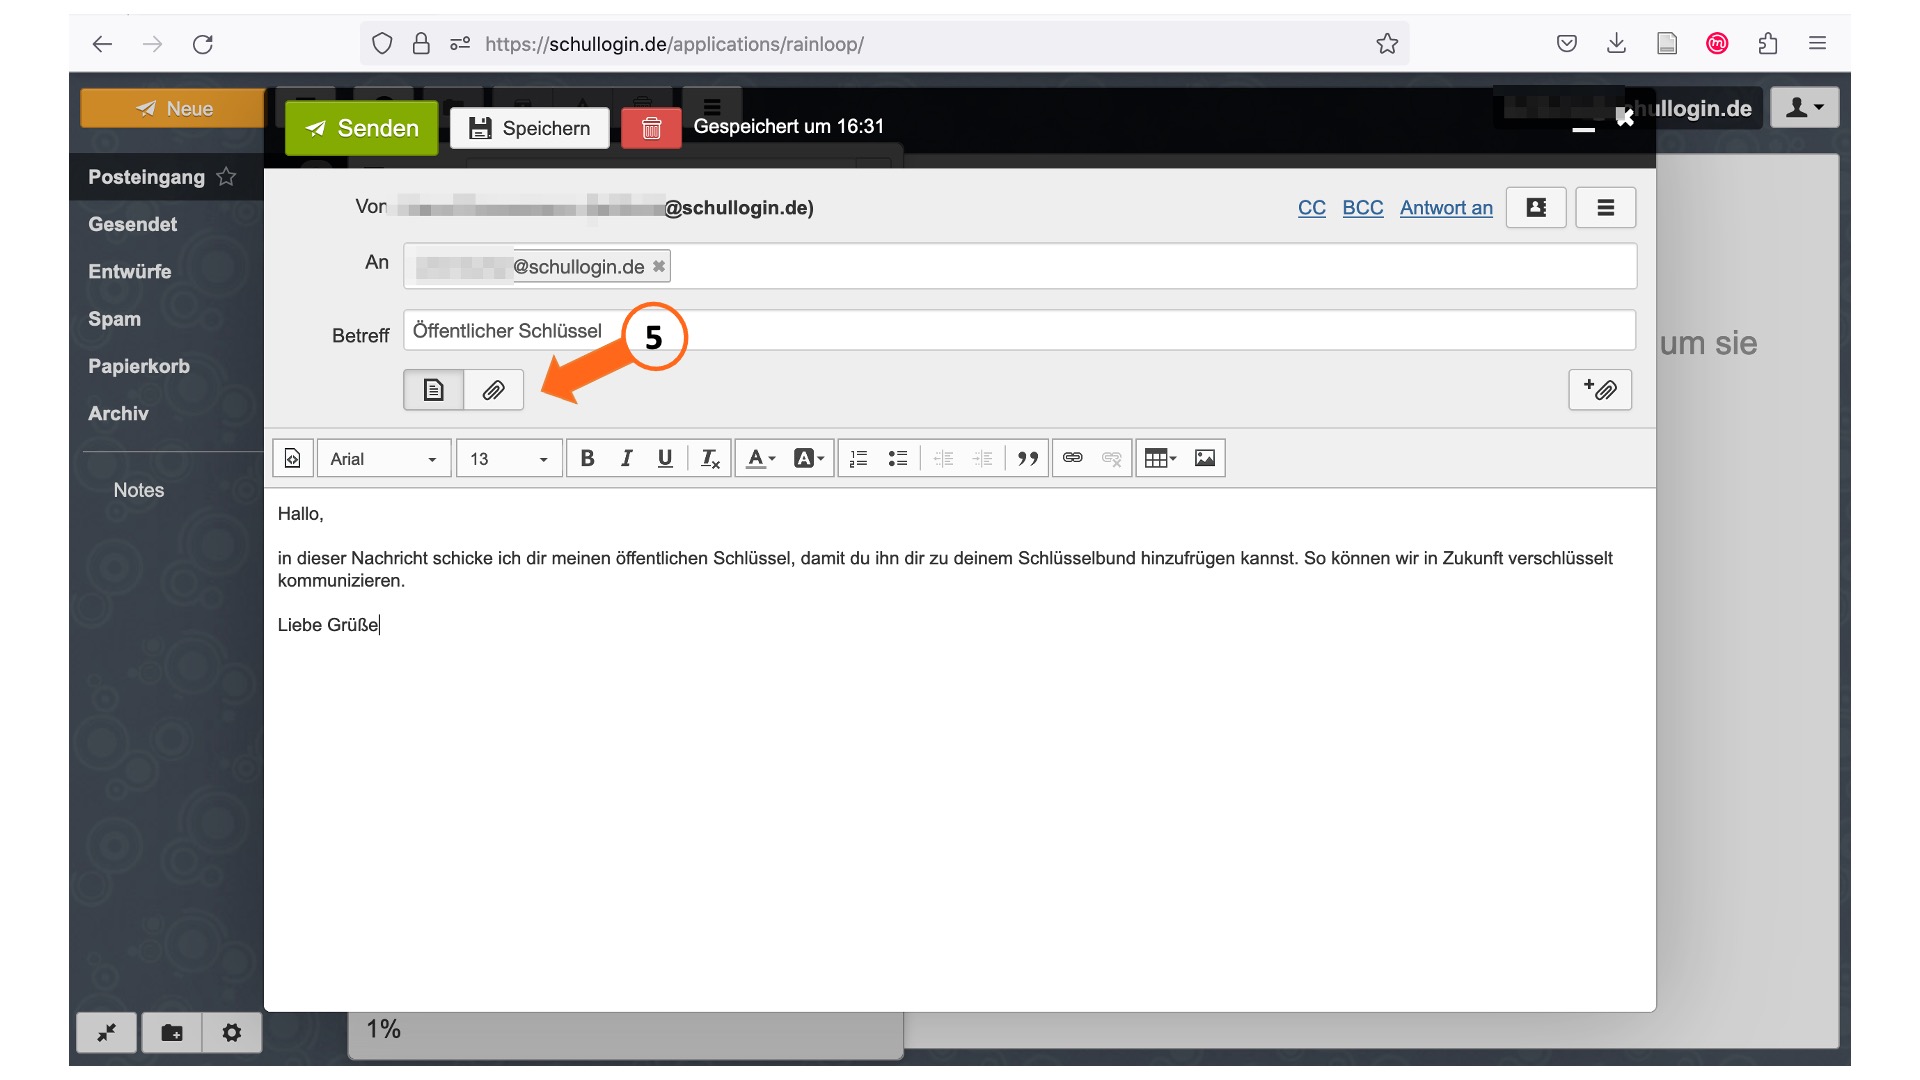Open the Papierkorb folder
The width and height of the screenshot is (1920, 1080).
tap(139, 366)
